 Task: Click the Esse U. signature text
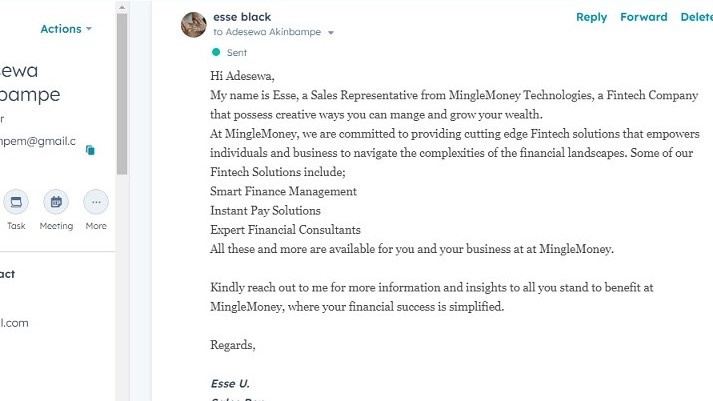click(230, 383)
